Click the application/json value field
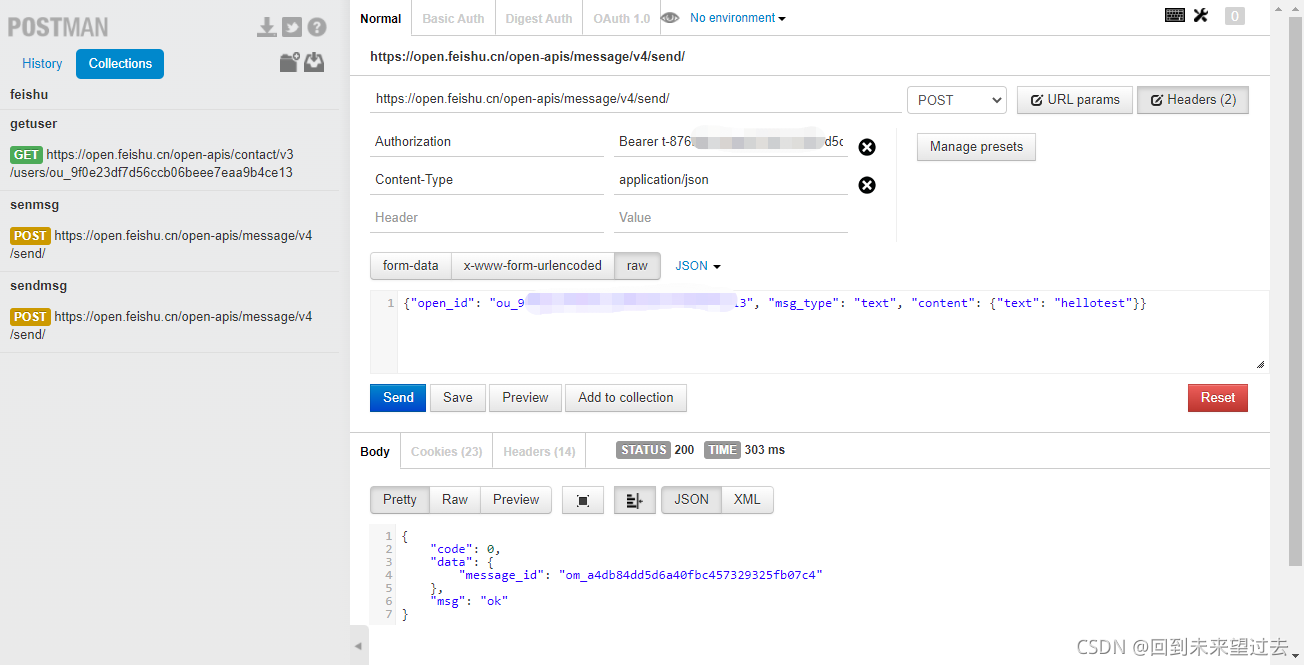 tap(731, 180)
